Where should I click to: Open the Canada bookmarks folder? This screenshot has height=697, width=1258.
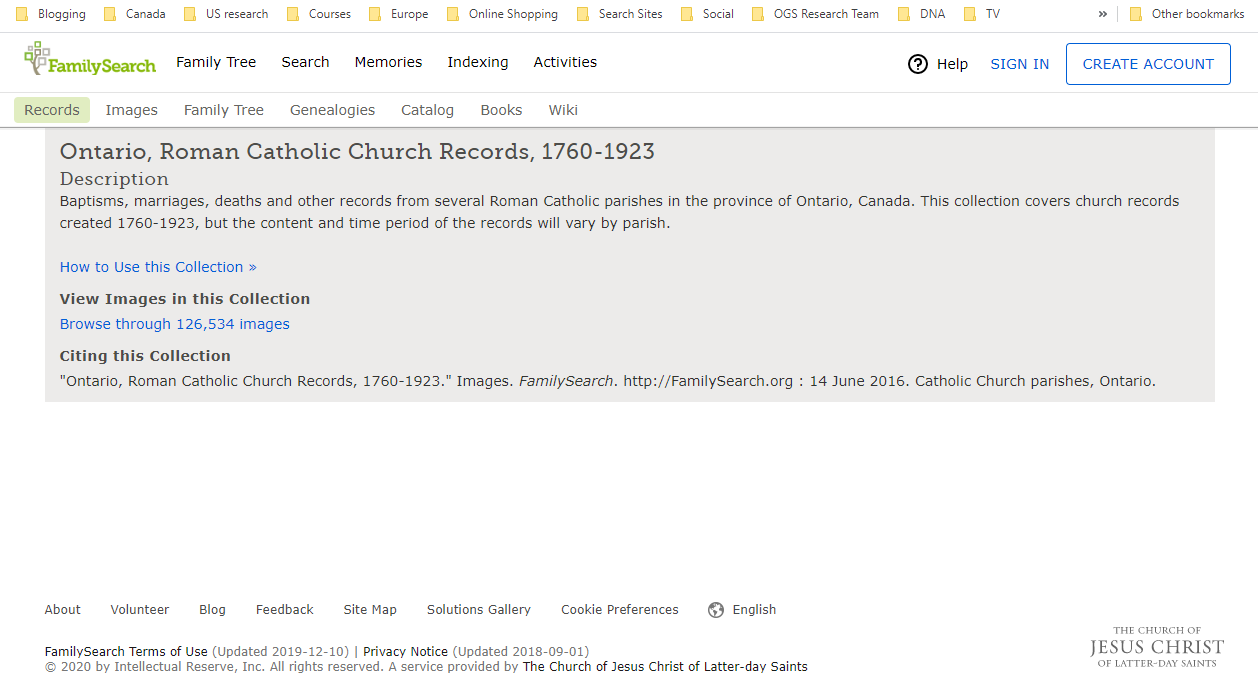[135, 14]
